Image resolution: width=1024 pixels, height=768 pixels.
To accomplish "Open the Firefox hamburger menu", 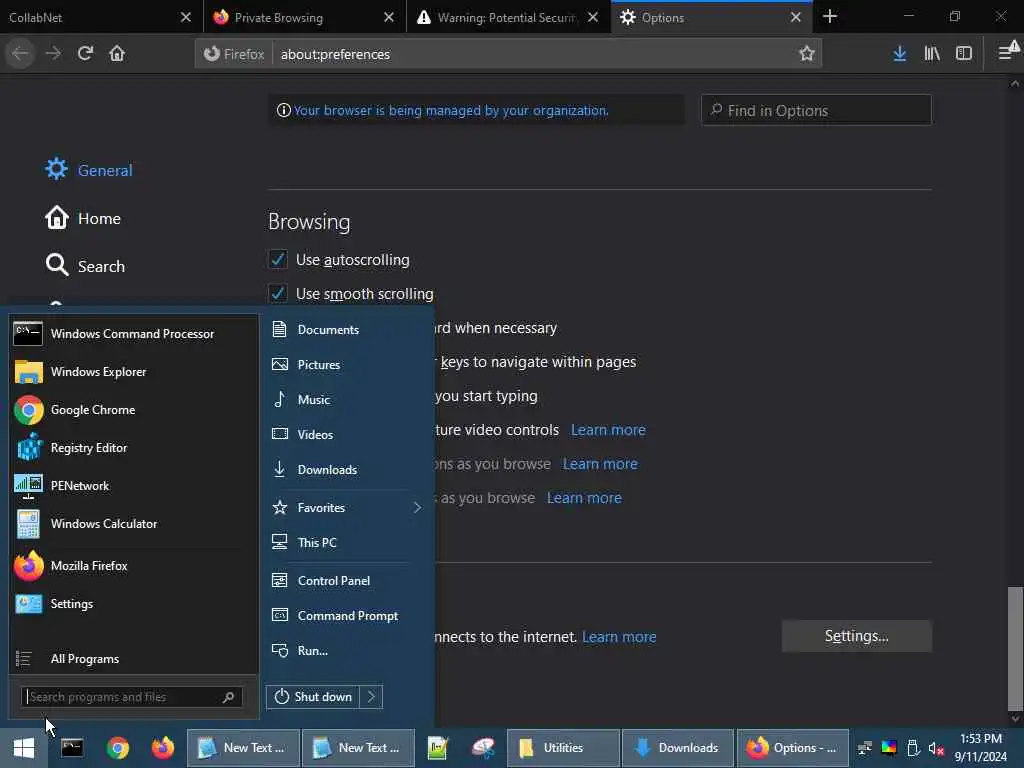I will coord(1007,52).
